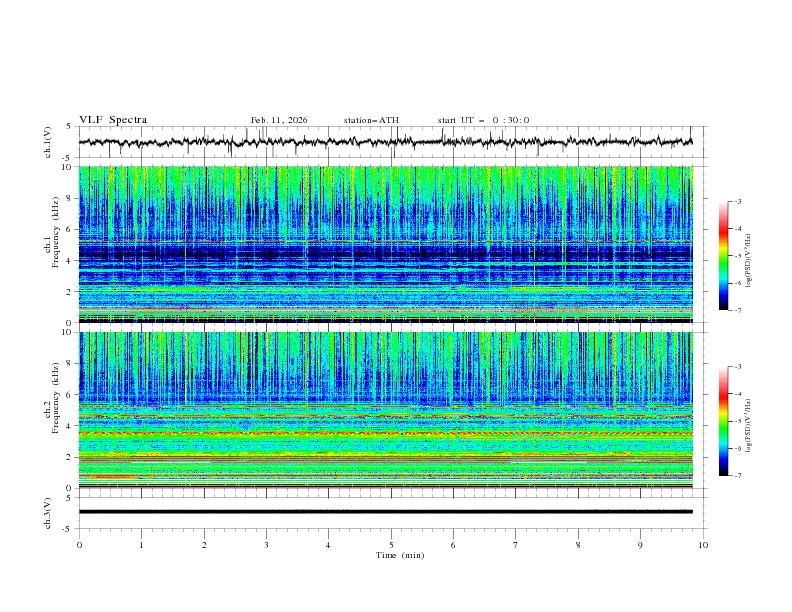Viewport: 792px width, 612px height.
Task: Click the "-7" label on ch.2 colorbar
Action: (x=737, y=475)
